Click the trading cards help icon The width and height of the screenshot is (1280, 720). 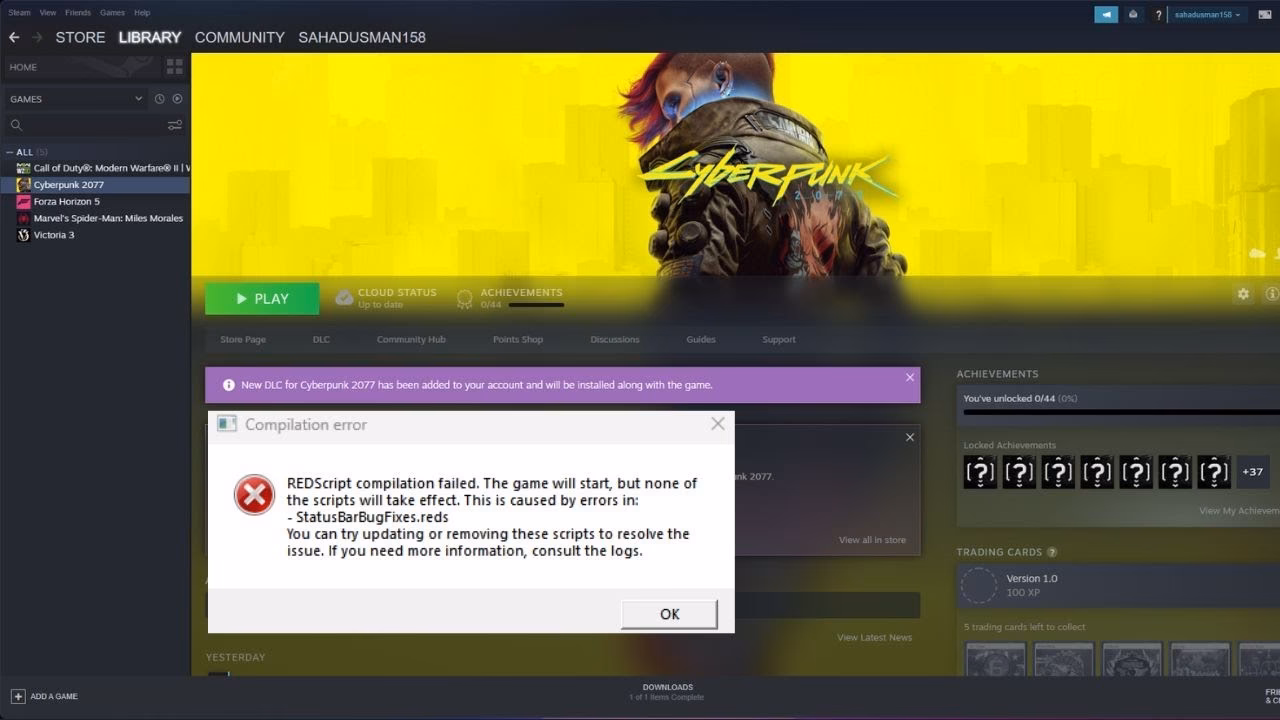coord(1052,552)
